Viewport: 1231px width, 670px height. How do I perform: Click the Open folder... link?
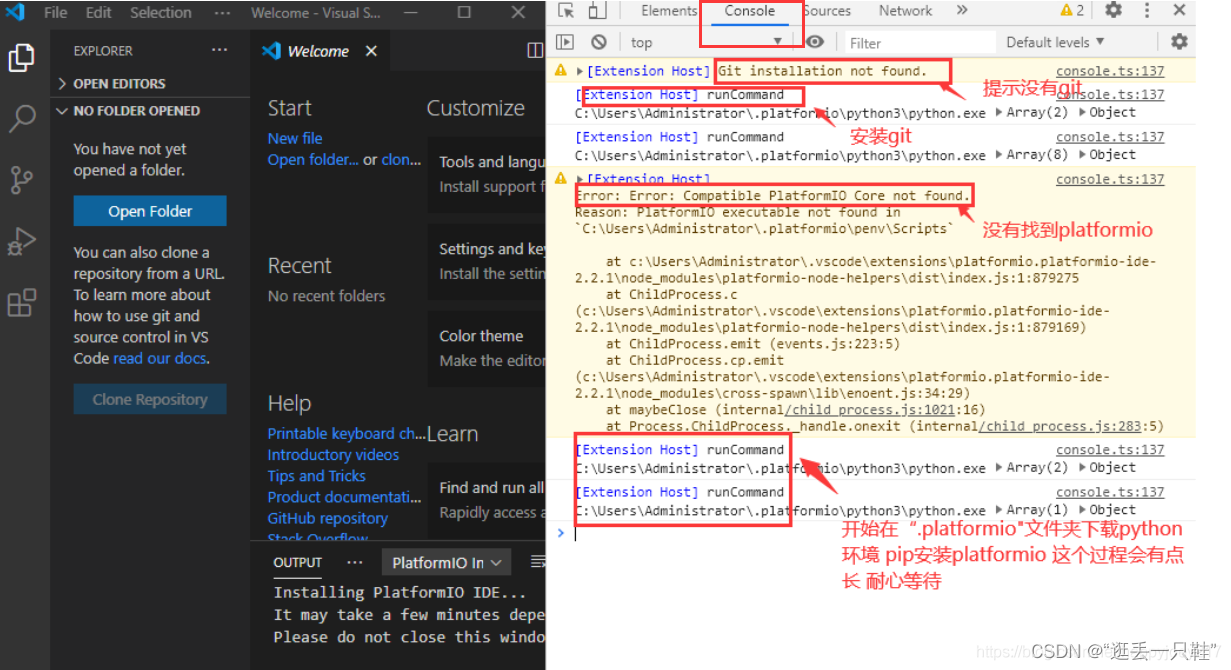[x=313, y=159]
